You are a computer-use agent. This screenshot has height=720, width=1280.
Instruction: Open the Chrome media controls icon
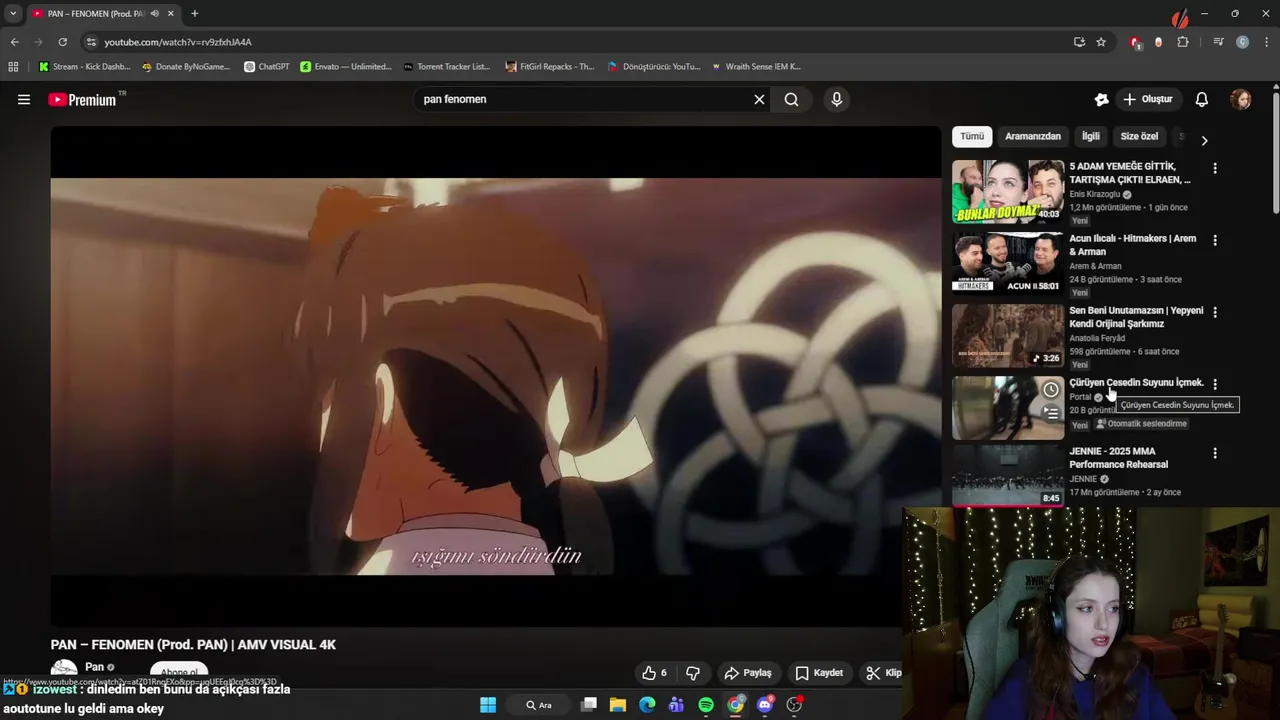click(1218, 42)
